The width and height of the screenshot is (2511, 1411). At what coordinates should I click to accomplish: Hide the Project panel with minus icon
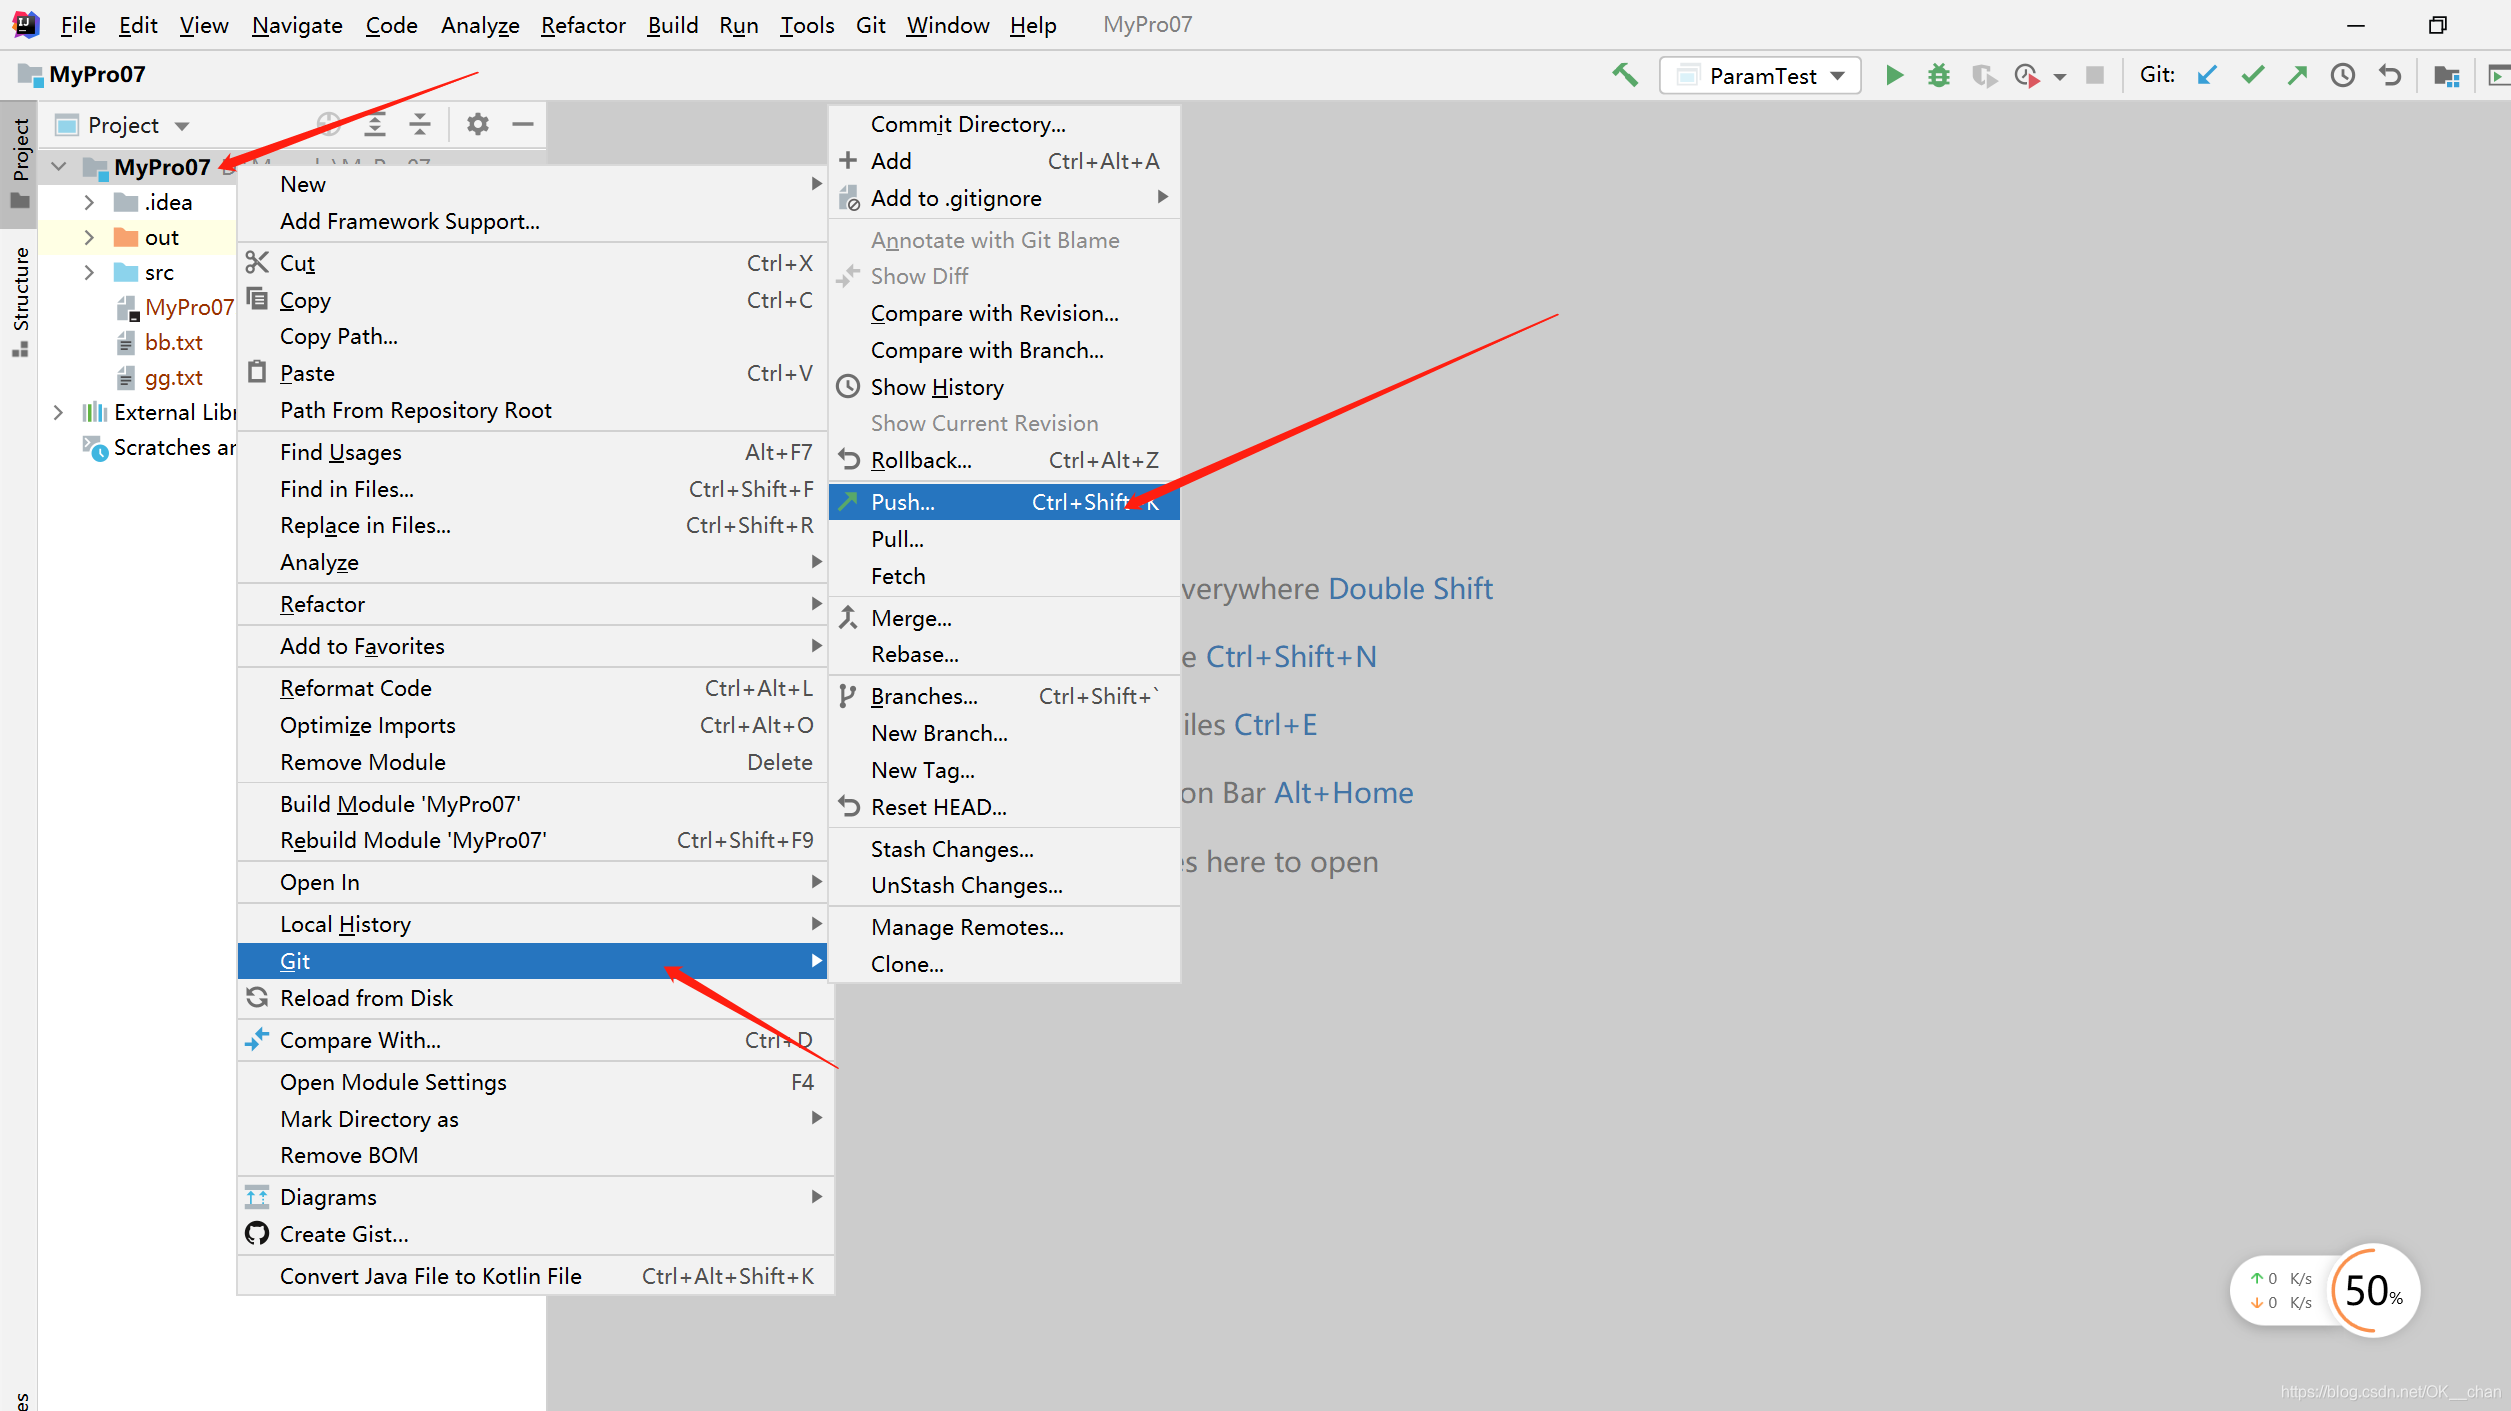coord(523,124)
